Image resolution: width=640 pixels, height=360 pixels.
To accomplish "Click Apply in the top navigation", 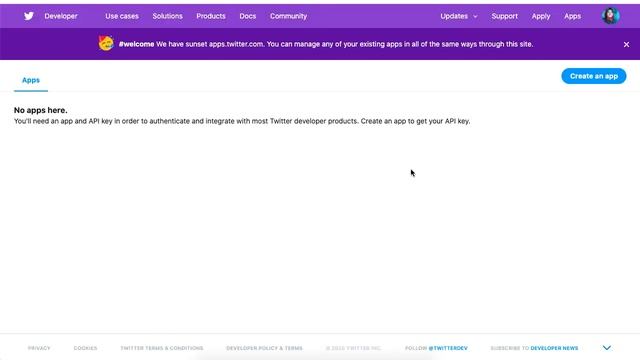I will click(541, 16).
